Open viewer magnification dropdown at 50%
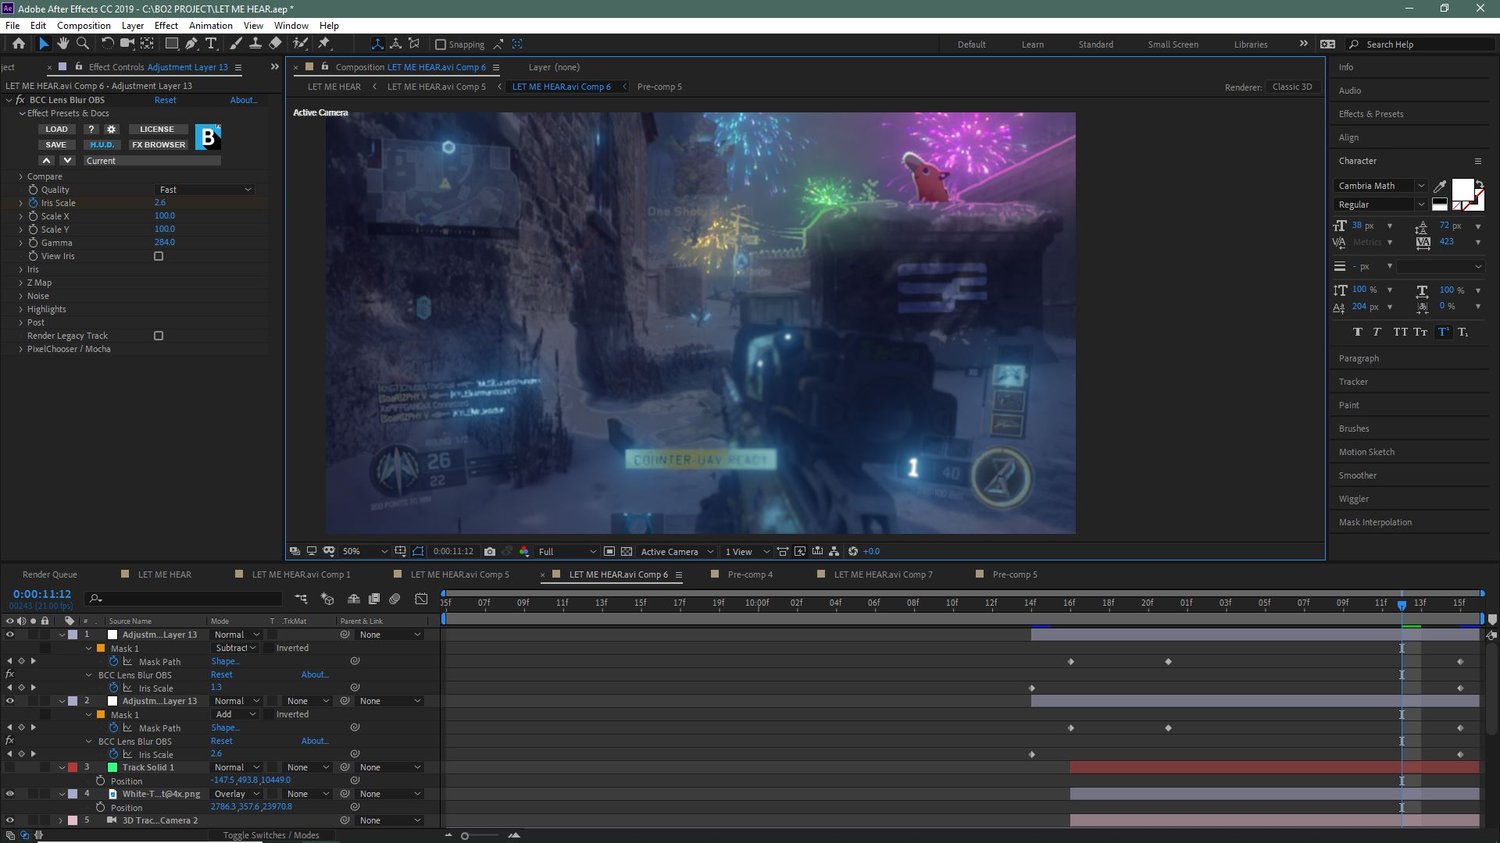This screenshot has width=1500, height=843. 365,551
